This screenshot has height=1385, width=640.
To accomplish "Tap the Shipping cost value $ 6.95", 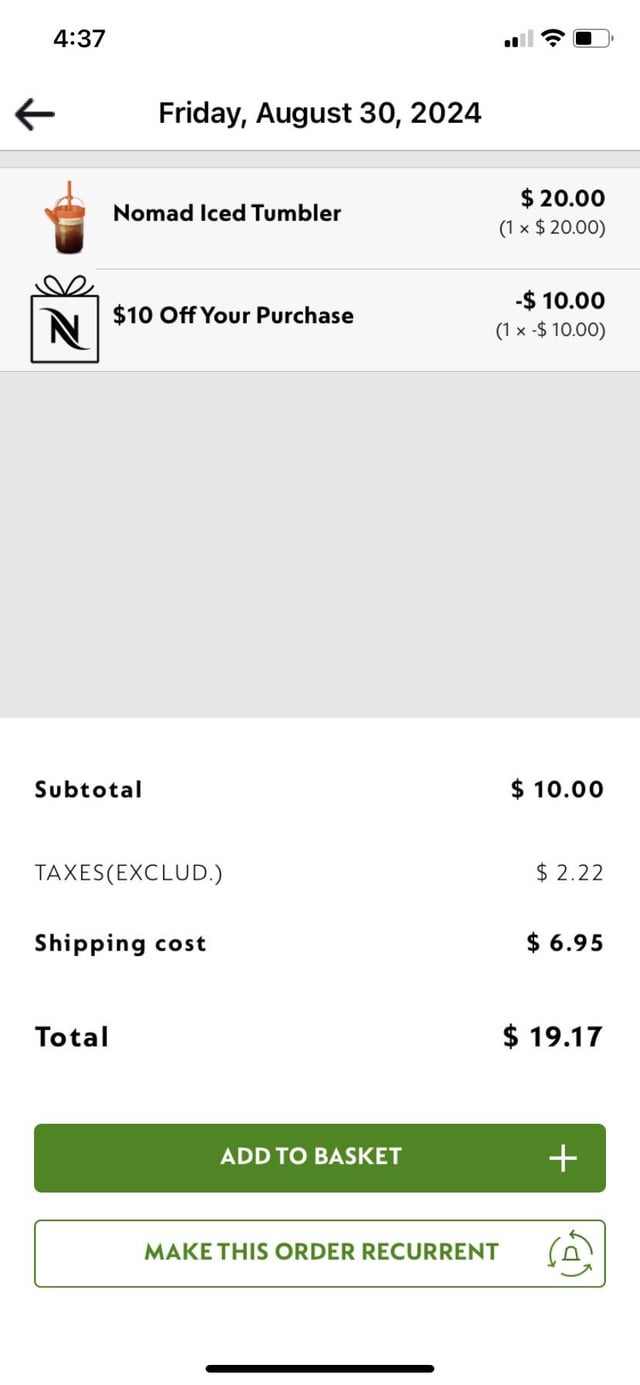I will 565,943.
